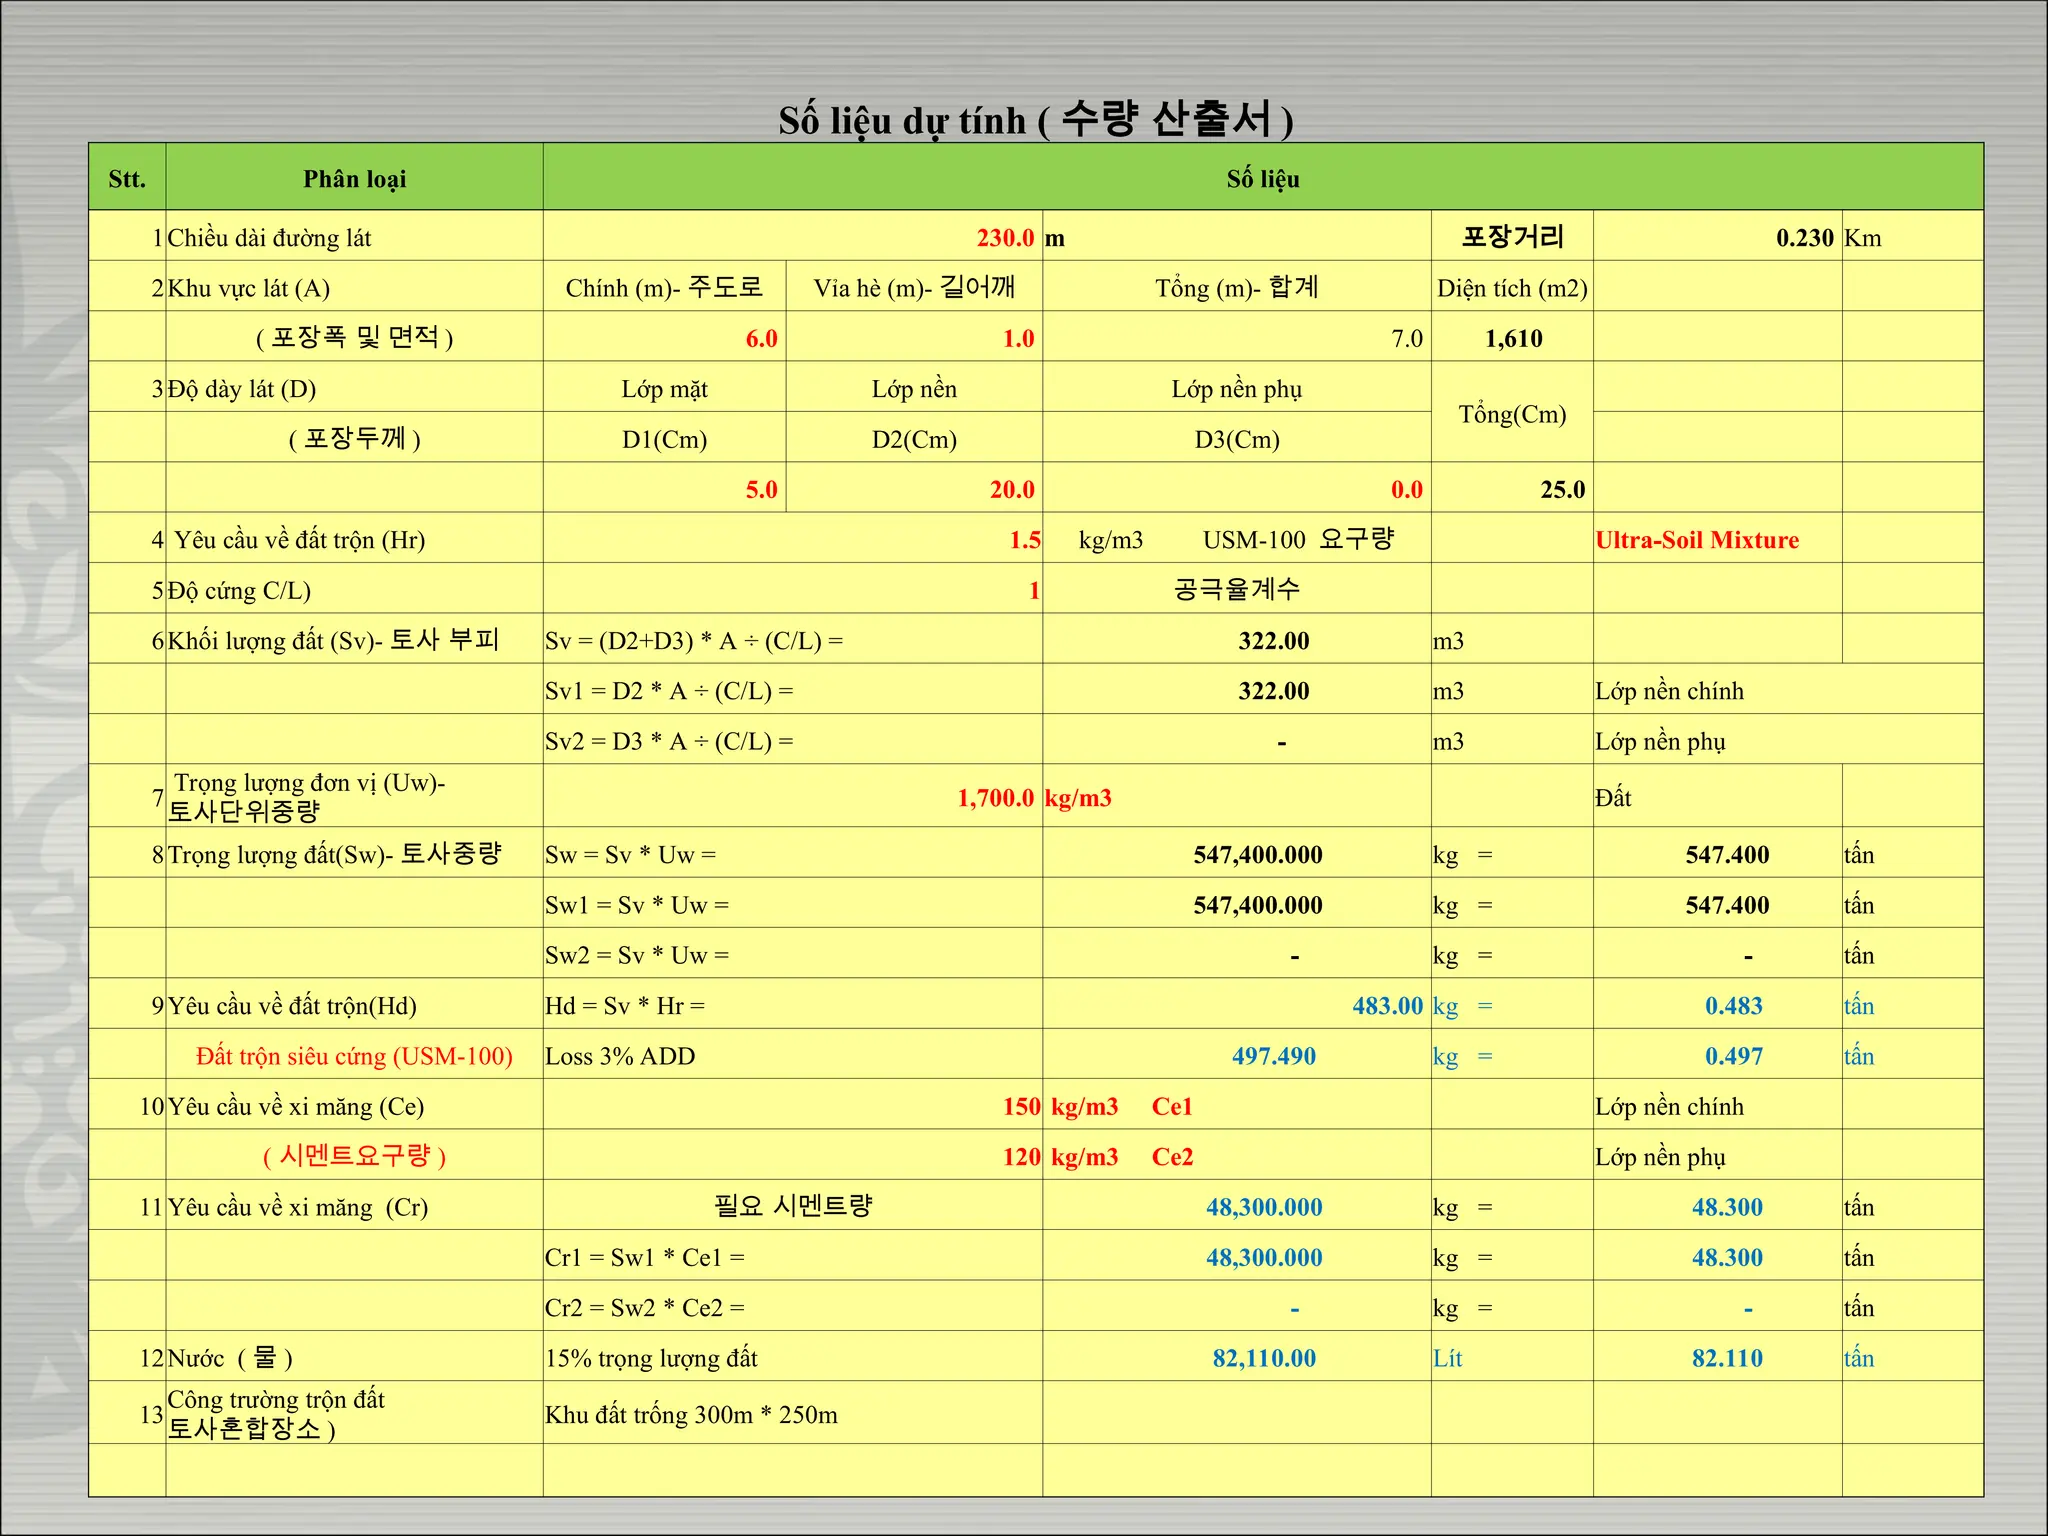
Task: Click the 150 kg/m3 Ce1 cement value
Action: pos(1021,1107)
